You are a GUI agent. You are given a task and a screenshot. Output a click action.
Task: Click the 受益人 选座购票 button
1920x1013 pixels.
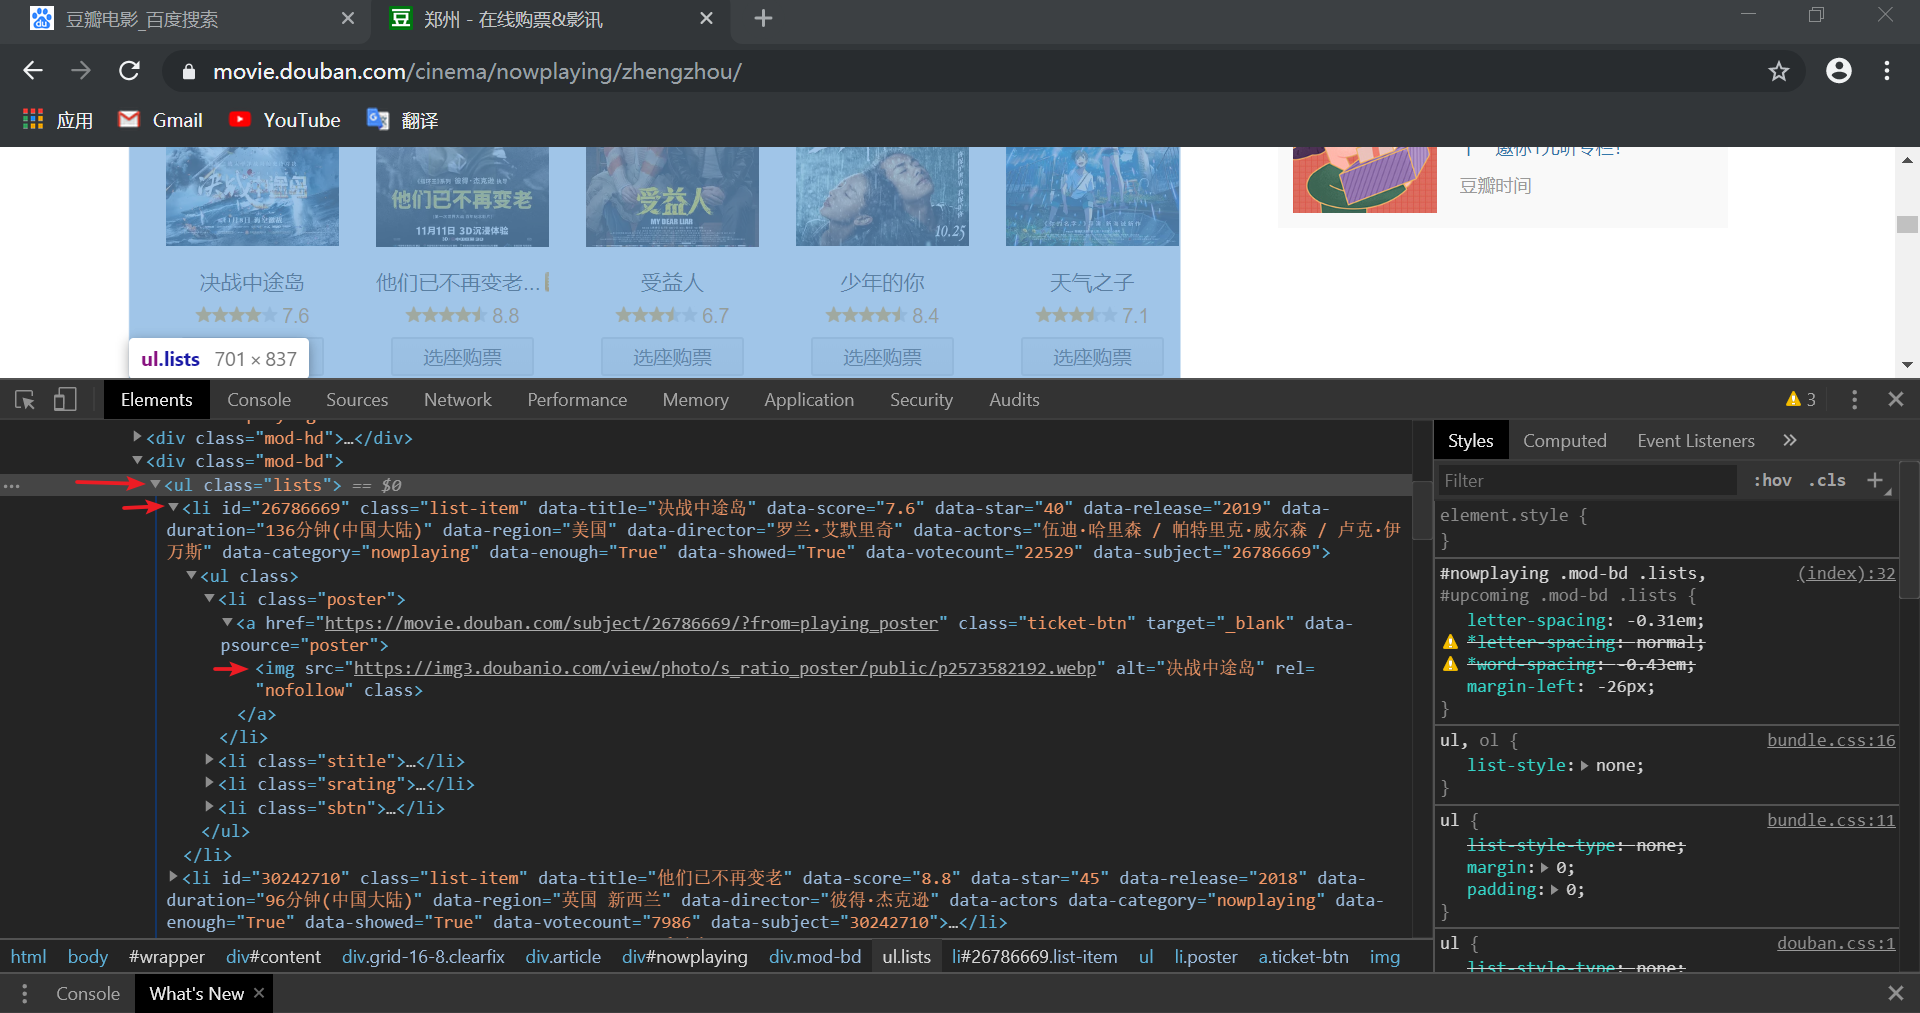(x=672, y=358)
